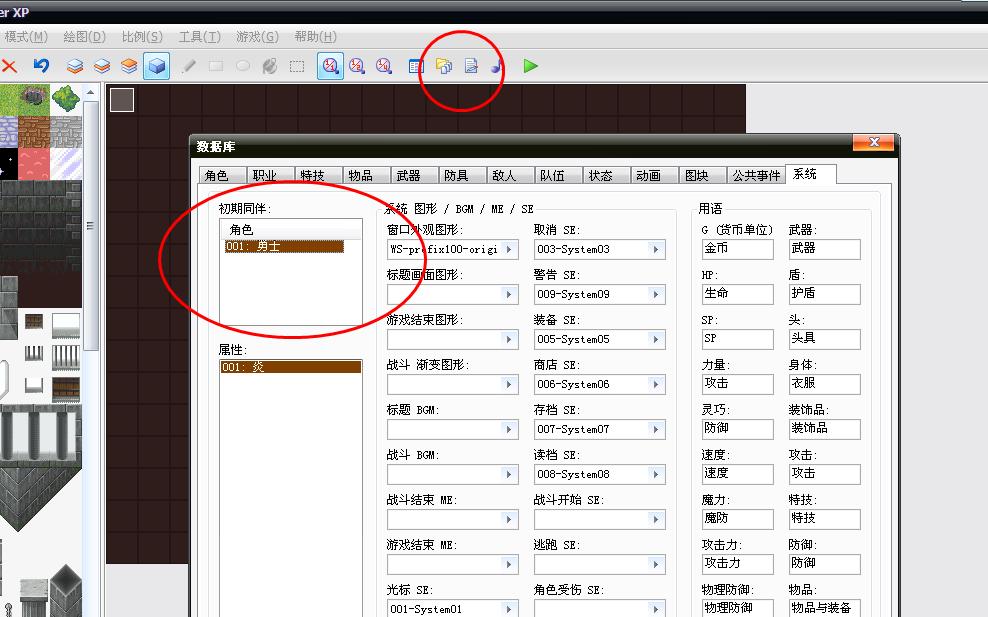Open the 标题 BGM picker arrow
This screenshot has width=988, height=617.
[x=509, y=429]
